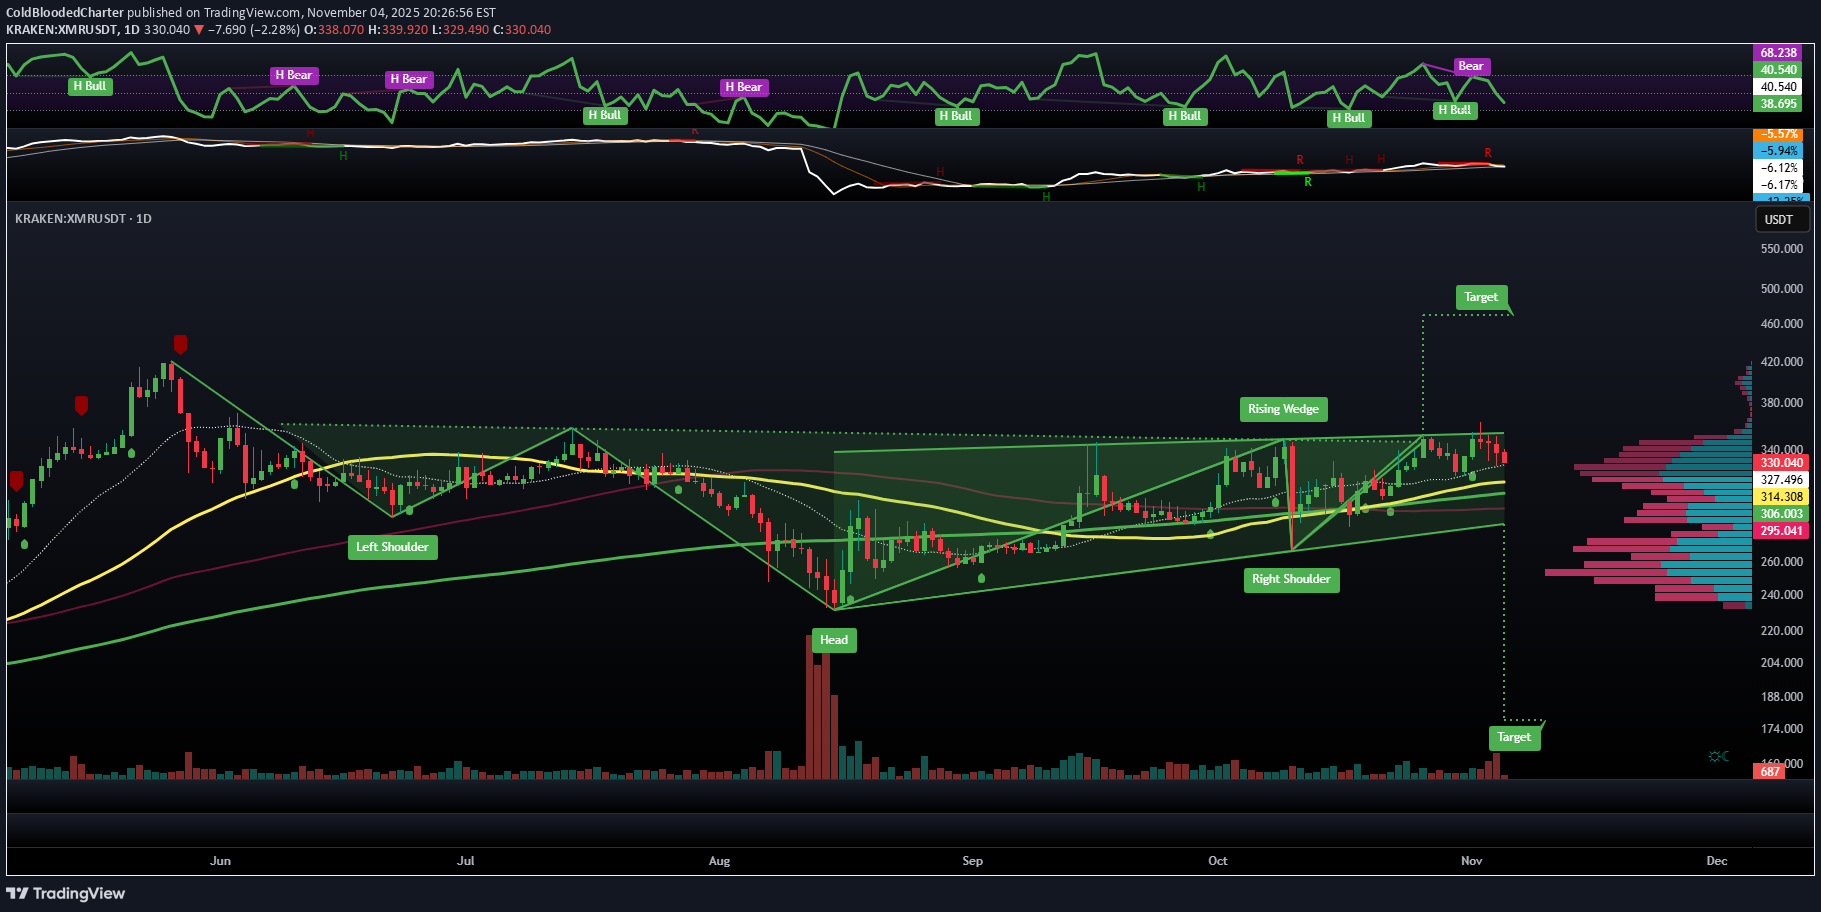Click the TradingView logo icon

point(17,893)
